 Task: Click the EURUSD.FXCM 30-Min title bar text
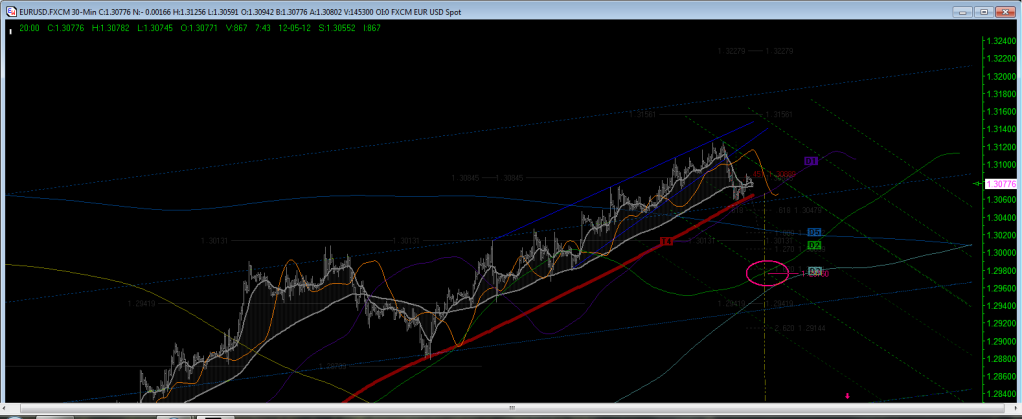click(x=60, y=13)
